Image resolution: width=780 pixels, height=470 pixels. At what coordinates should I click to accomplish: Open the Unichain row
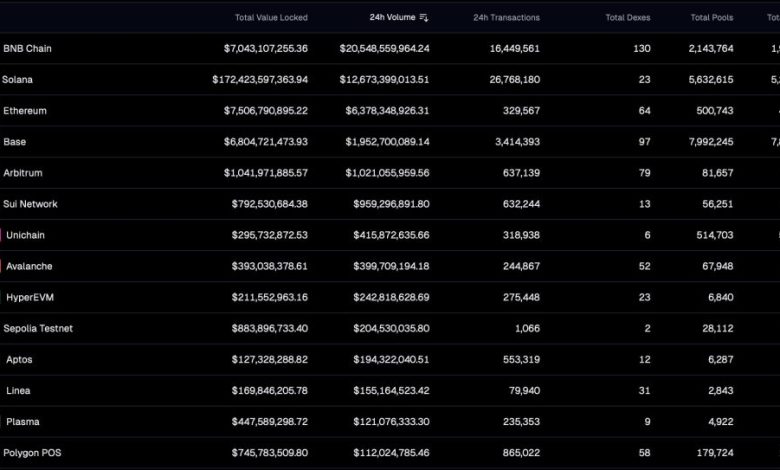pyautogui.click(x=26, y=235)
